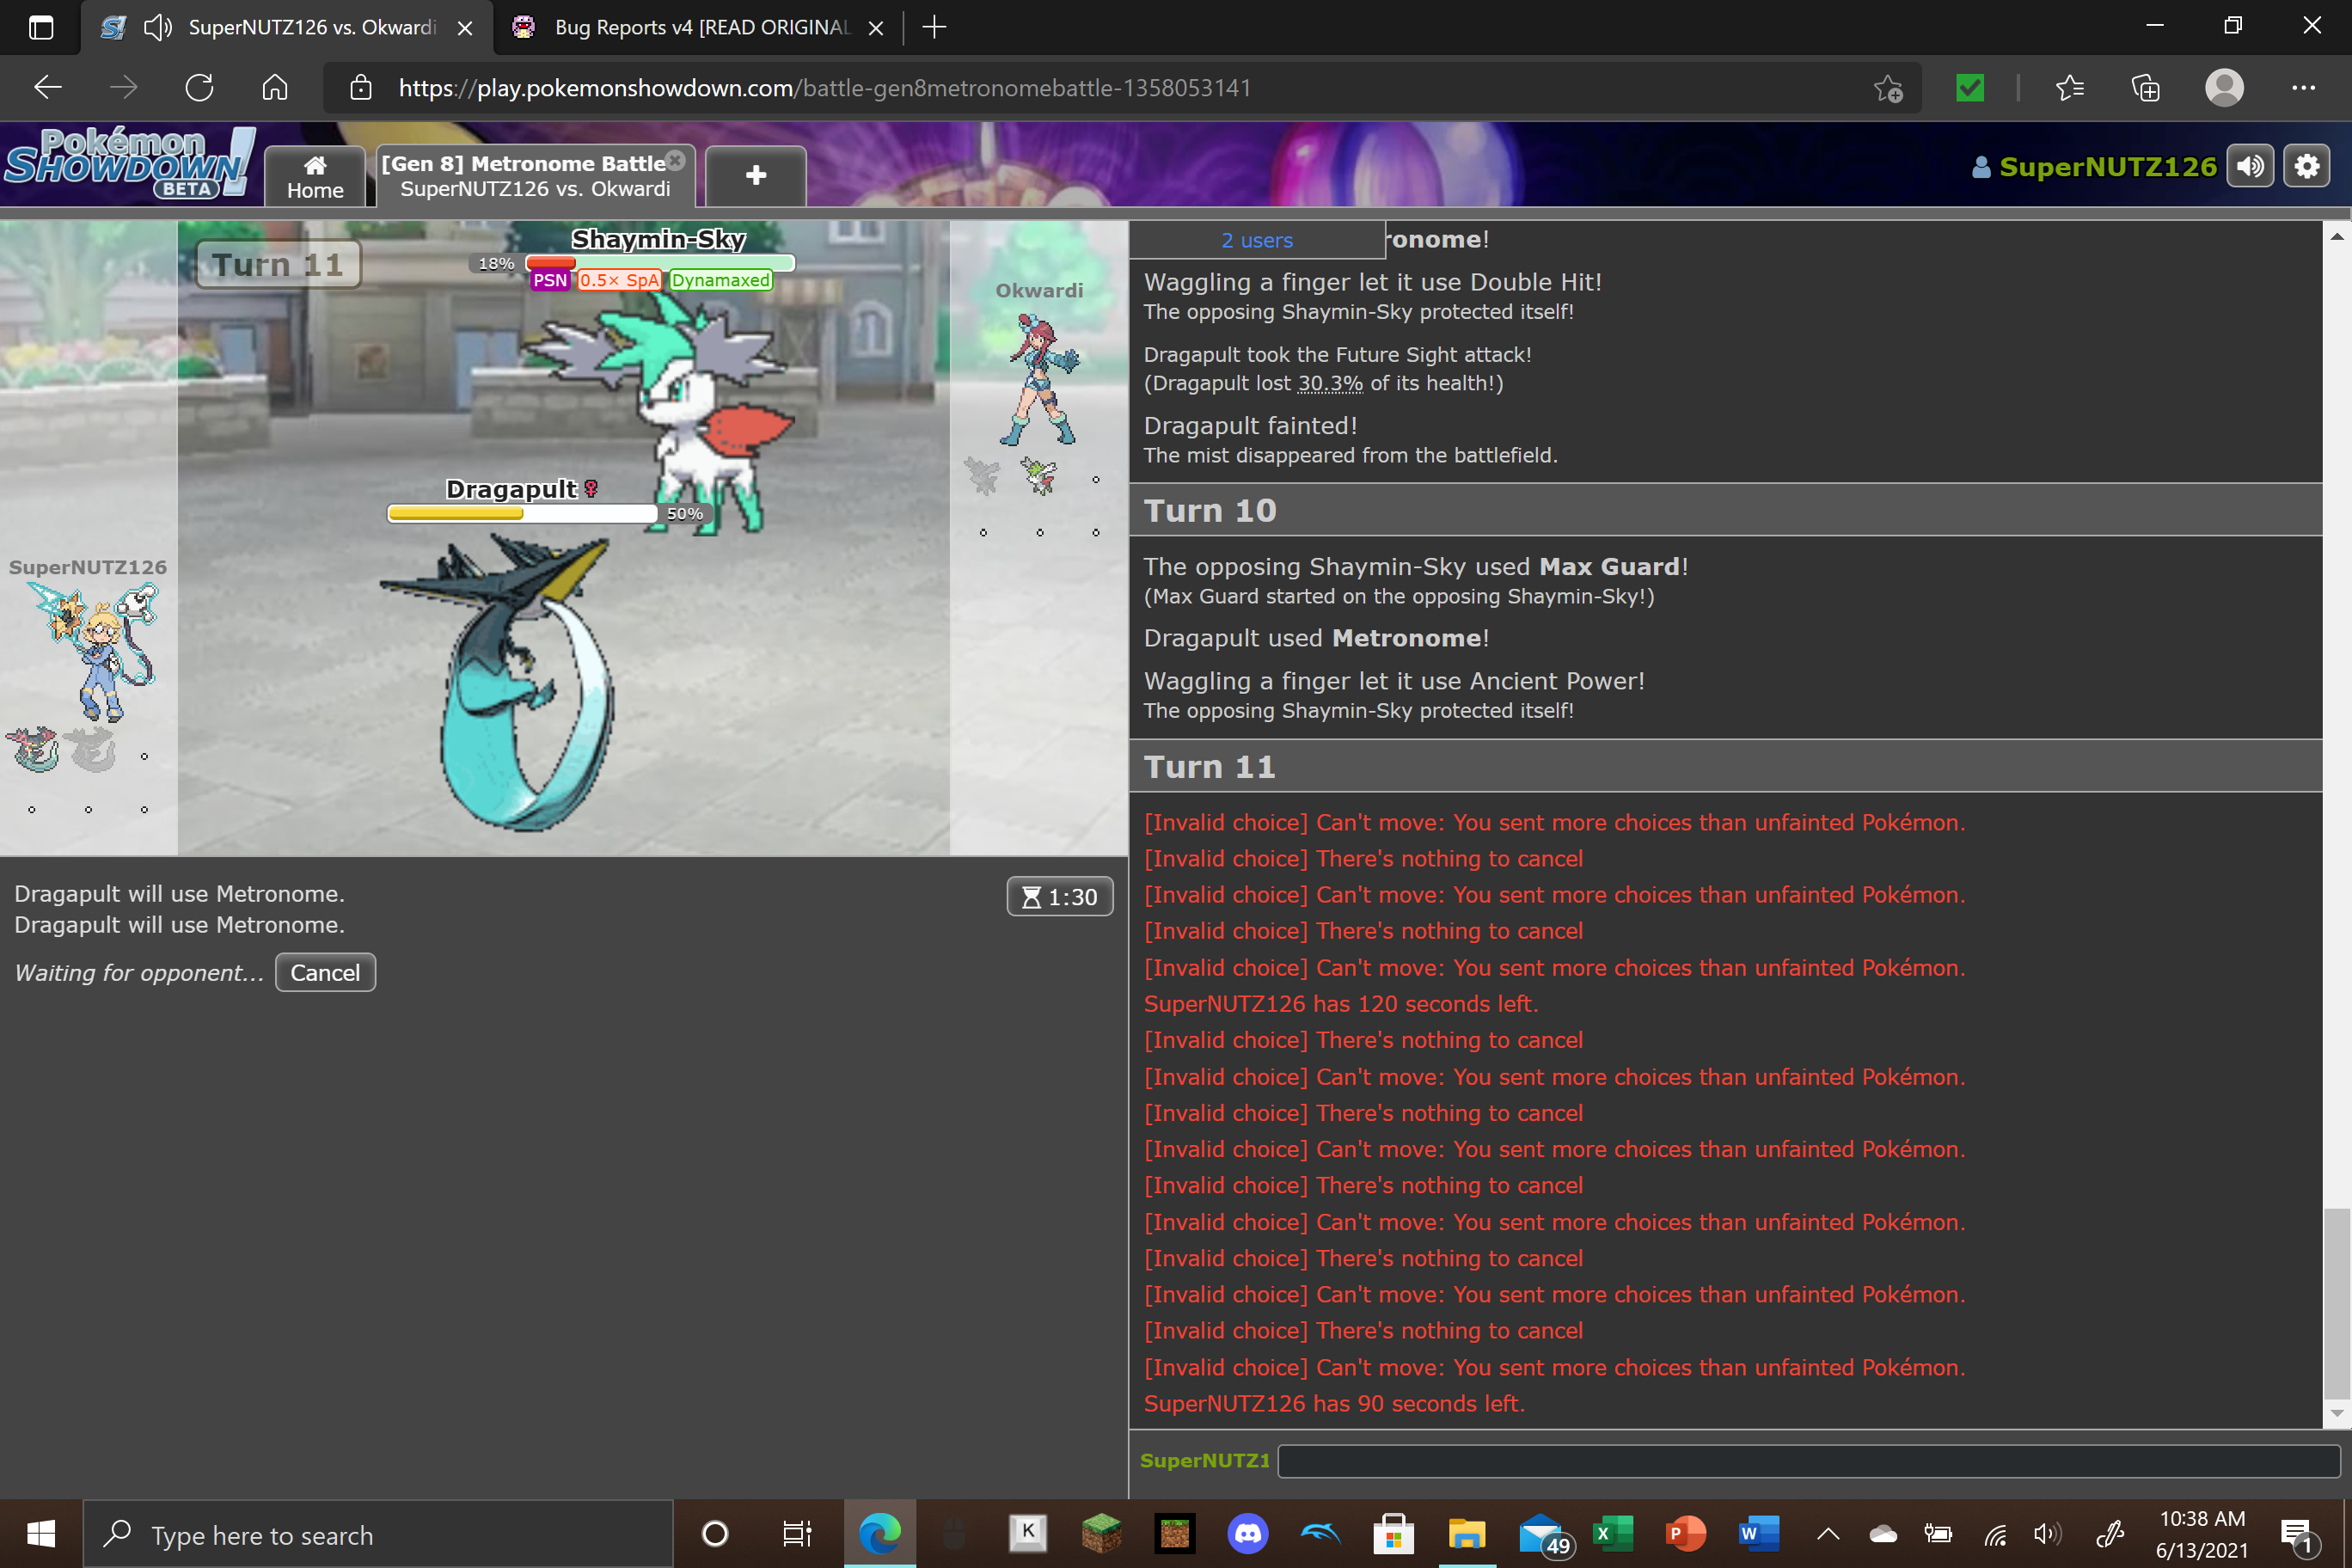Add this page to favorites
The height and width of the screenshot is (1568, 2352).
coord(1887,88)
